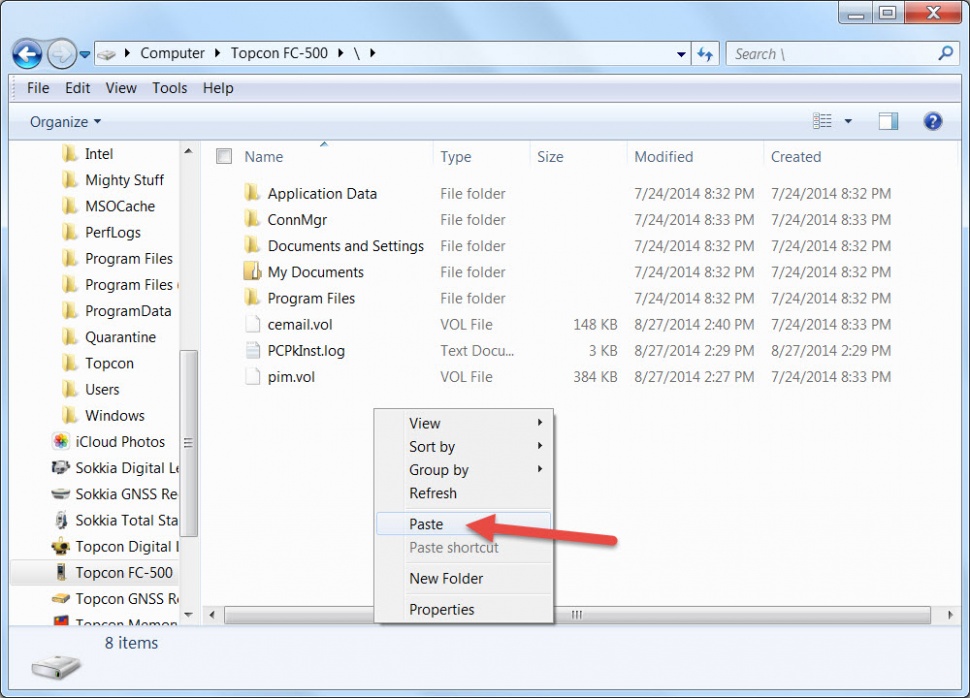Toggle the preview pane button
This screenshot has width=970, height=698.
coord(888,121)
